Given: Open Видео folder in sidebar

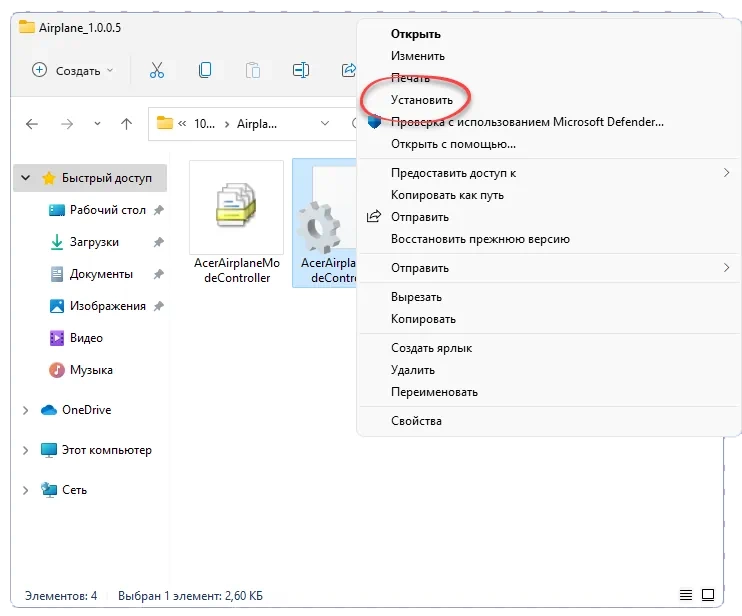Looking at the screenshot, I should 86,338.
